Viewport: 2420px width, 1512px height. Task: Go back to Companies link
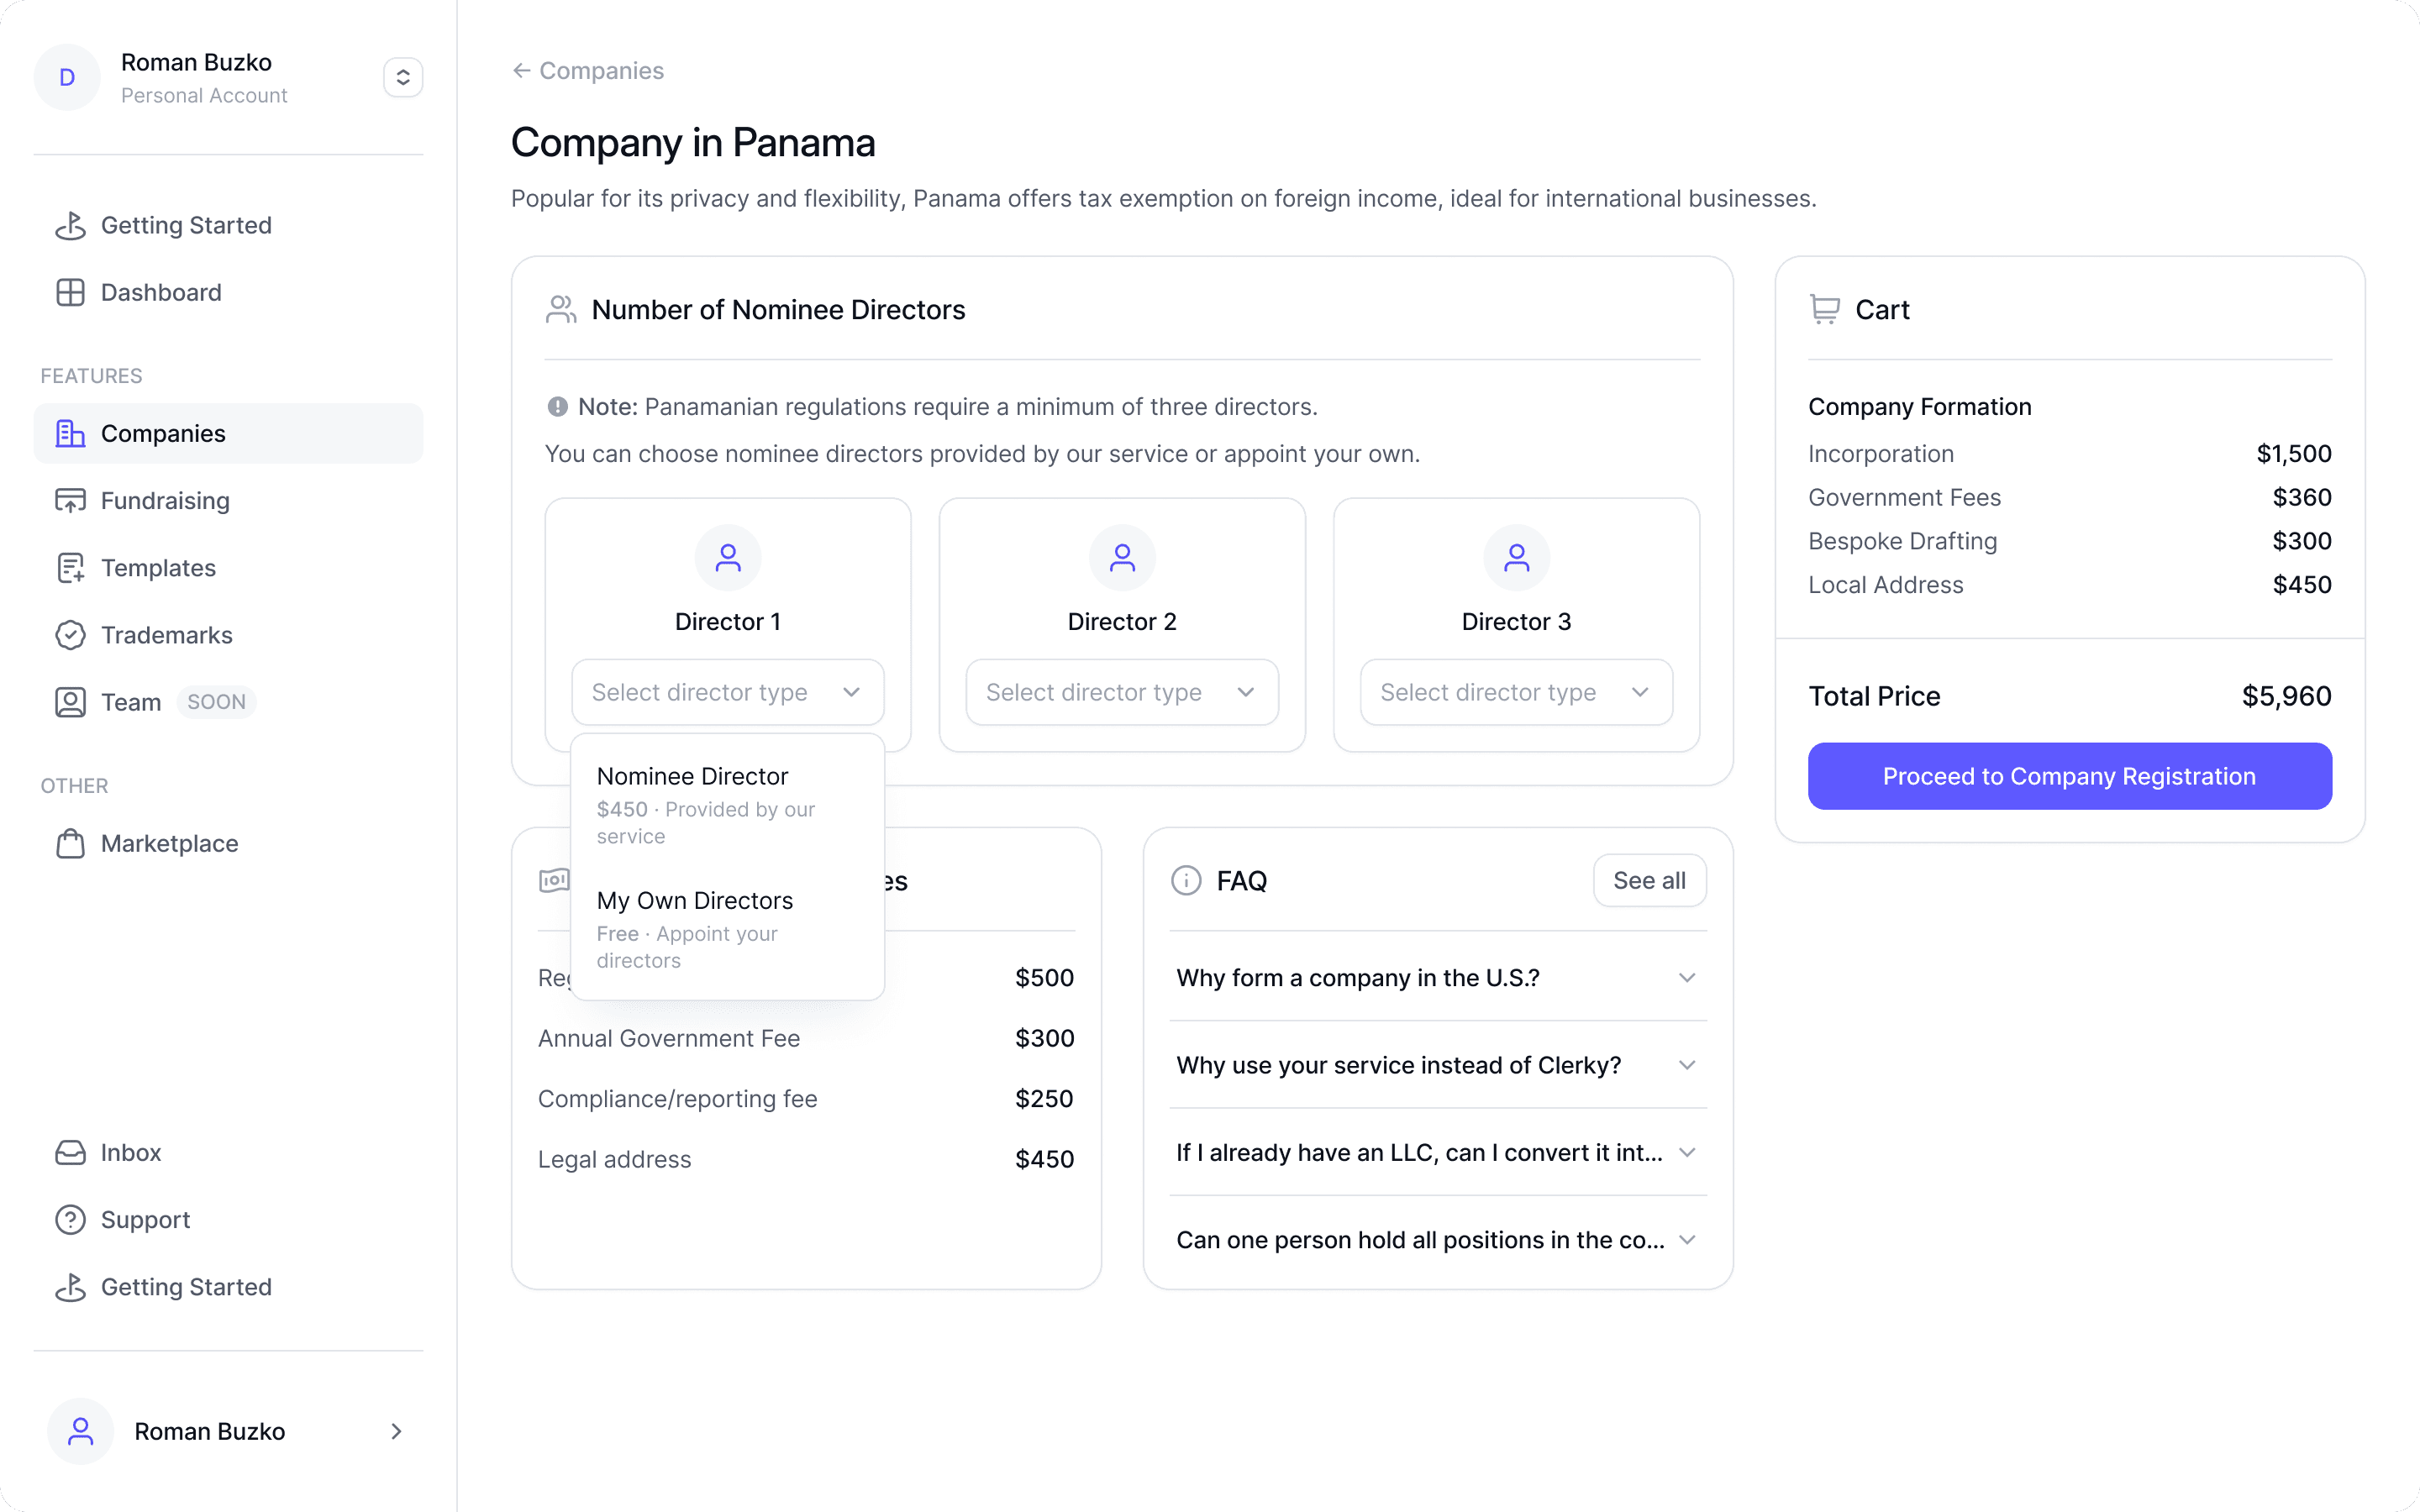[x=588, y=70]
